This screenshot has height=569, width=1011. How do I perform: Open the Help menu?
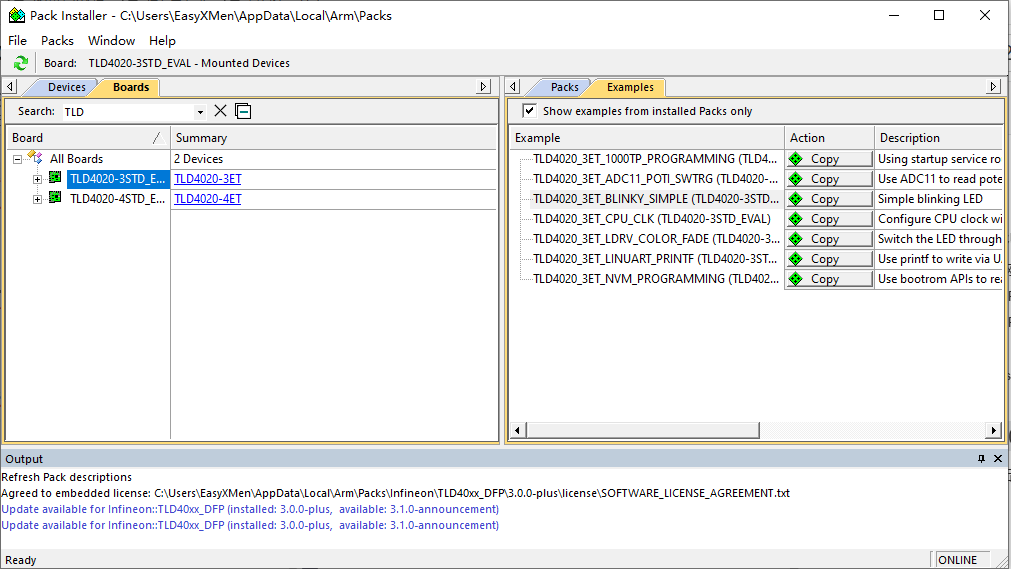click(x=162, y=40)
